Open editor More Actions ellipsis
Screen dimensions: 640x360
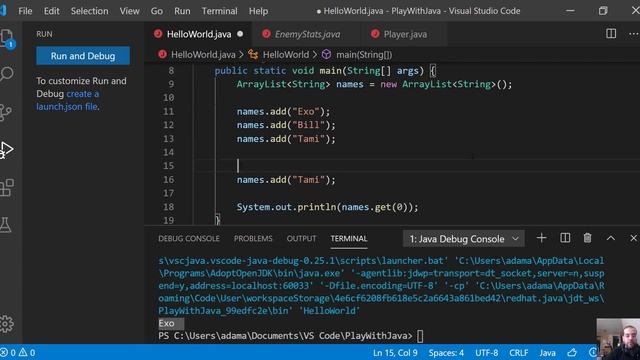coord(633,34)
